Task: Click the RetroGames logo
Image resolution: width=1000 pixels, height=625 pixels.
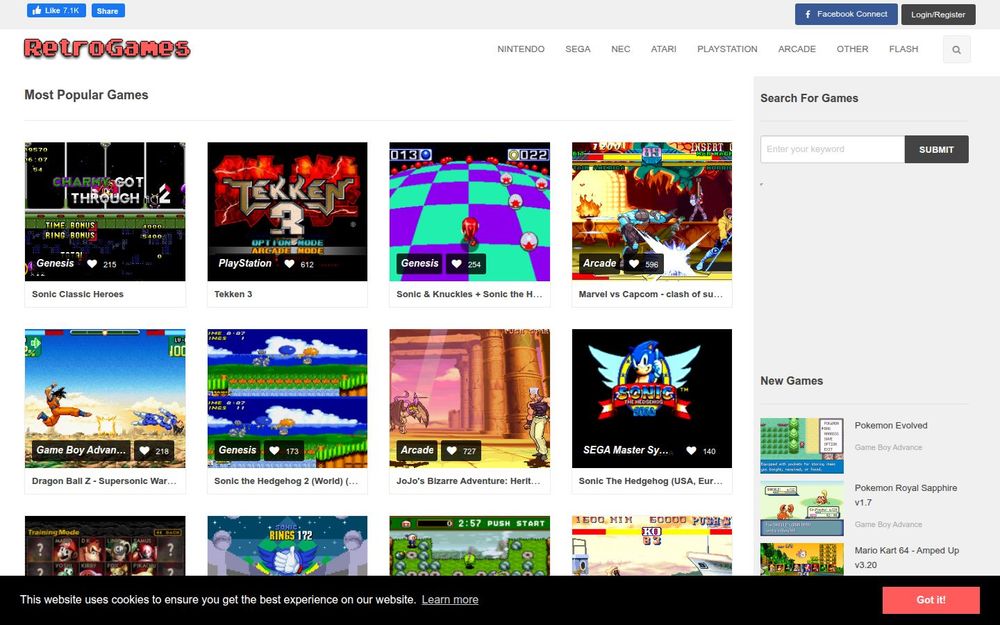Action: (x=107, y=48)
